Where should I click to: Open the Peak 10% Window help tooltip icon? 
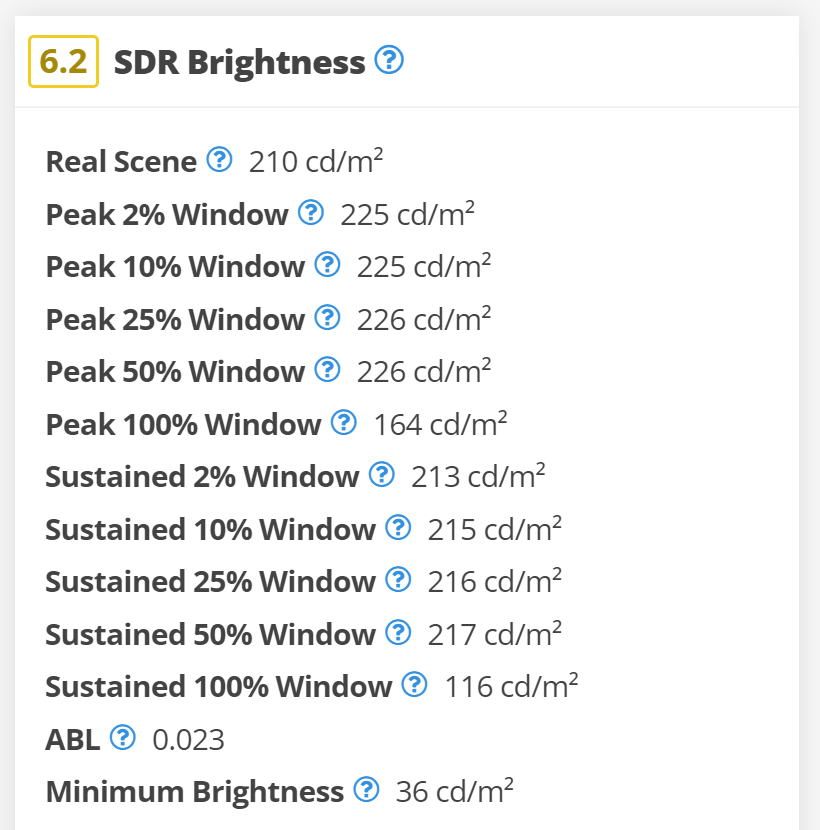click(328, 264)
